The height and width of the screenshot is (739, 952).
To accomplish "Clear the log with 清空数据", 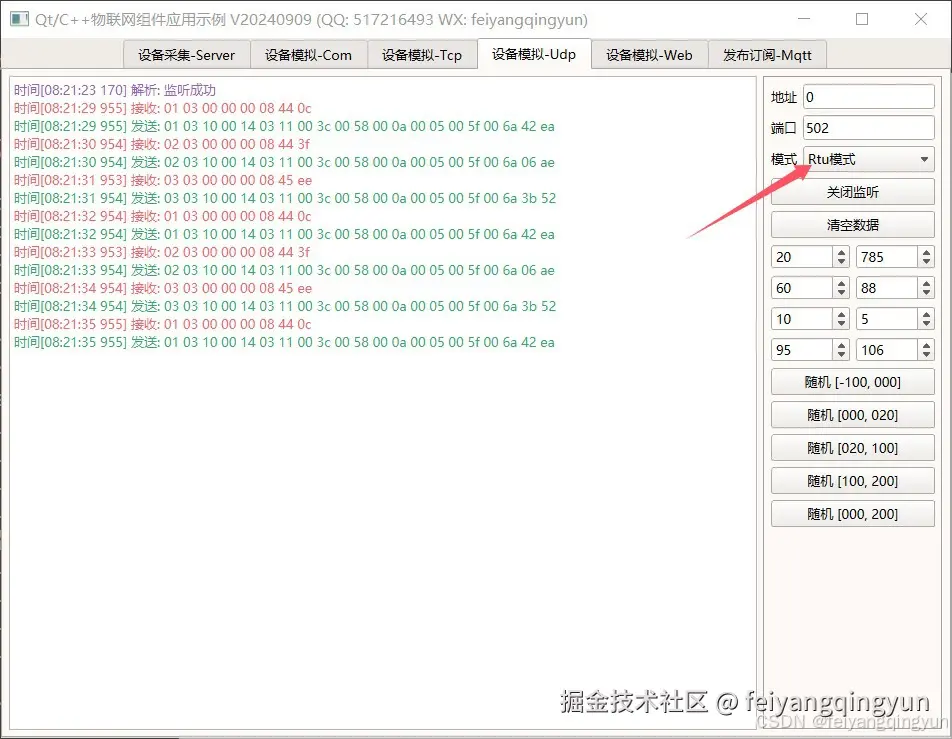I will tap(852, 224).
